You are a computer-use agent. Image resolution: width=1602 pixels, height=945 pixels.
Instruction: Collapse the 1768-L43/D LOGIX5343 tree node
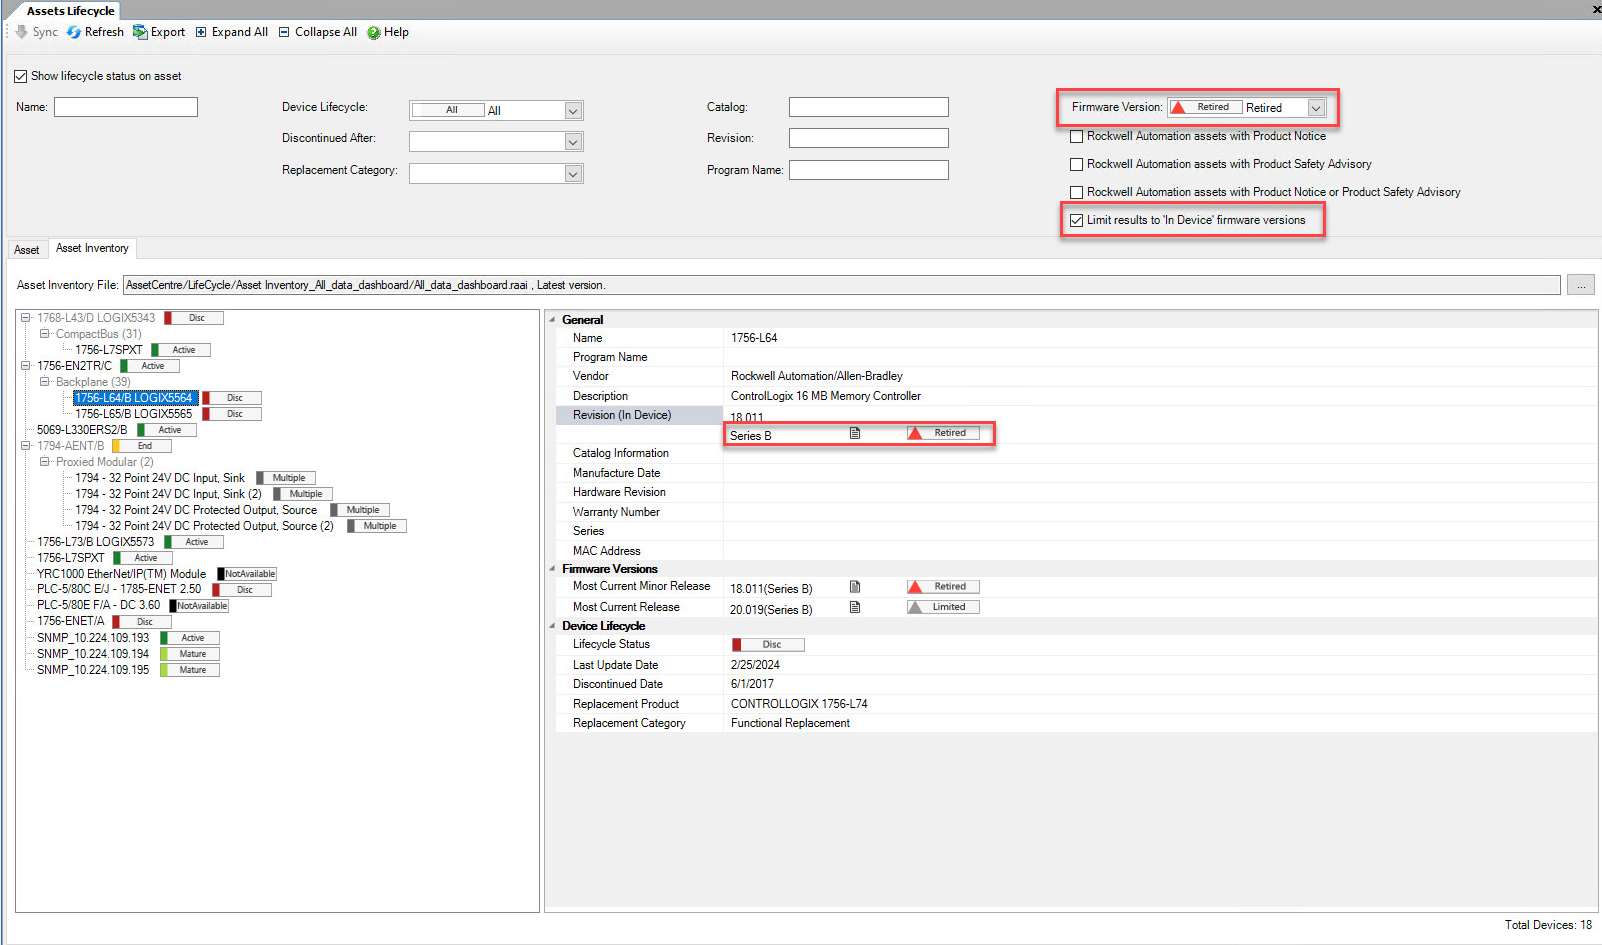tap(26, 318)
